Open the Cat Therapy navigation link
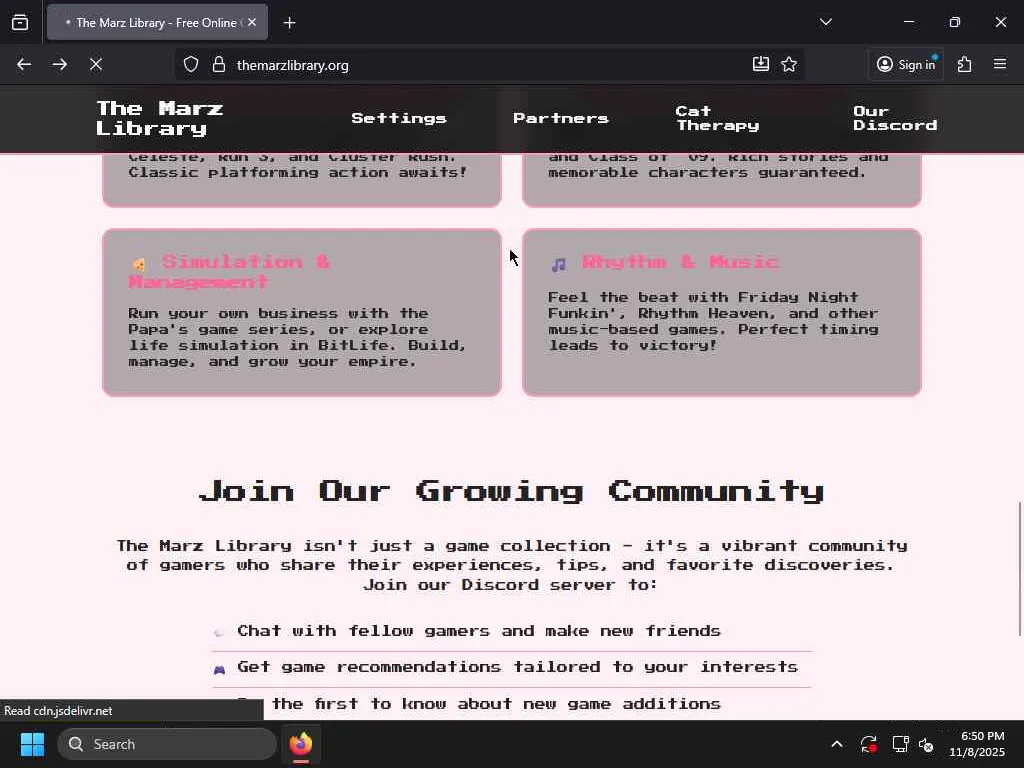 [718, 118]
